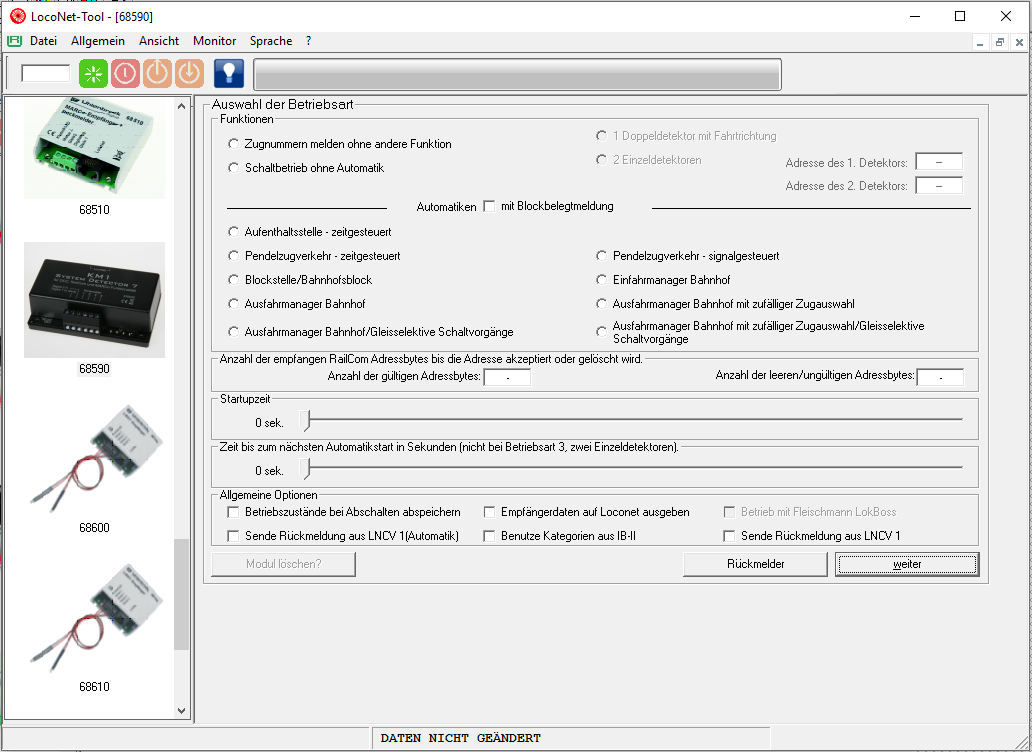Open the Allgemein menu
The image size is (1032, 752).
coord(98,41)
